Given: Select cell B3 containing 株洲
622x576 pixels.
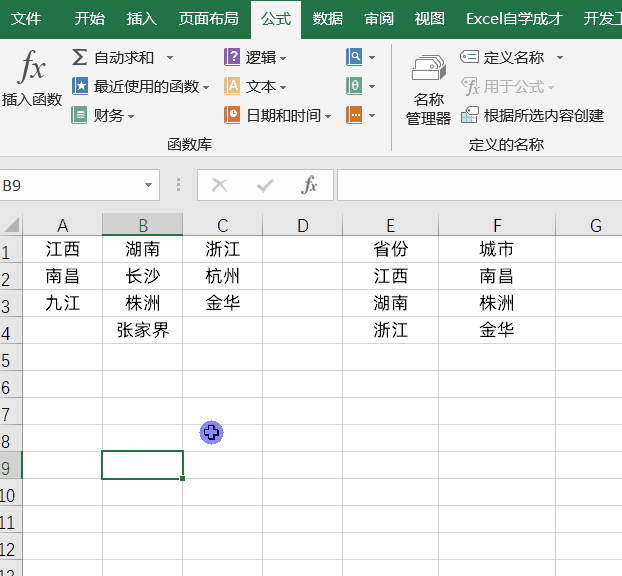Looking at the screenshot, I should 142,303.
